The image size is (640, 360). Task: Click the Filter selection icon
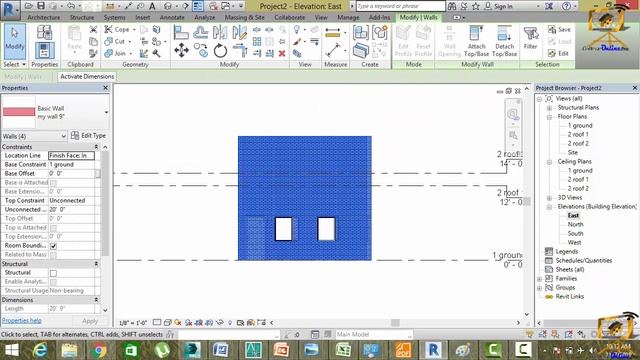531,38
